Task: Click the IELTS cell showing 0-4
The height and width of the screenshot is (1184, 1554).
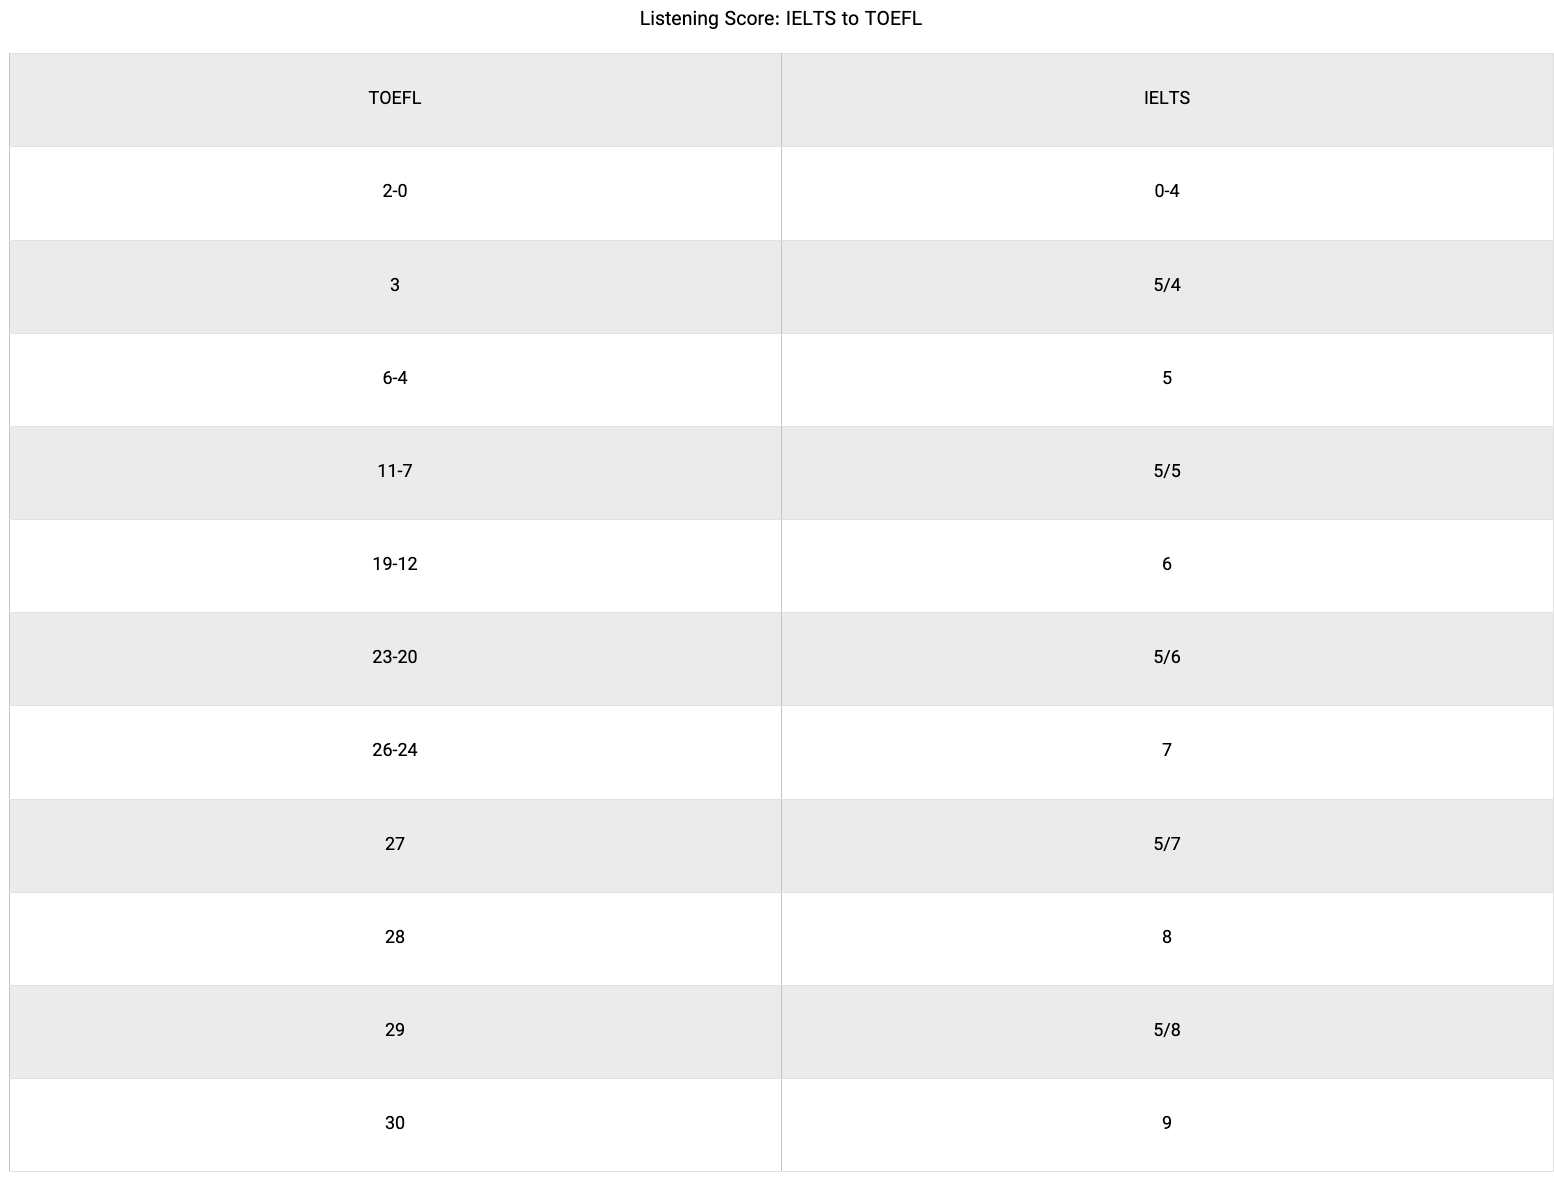Action: pos(1166,191)
